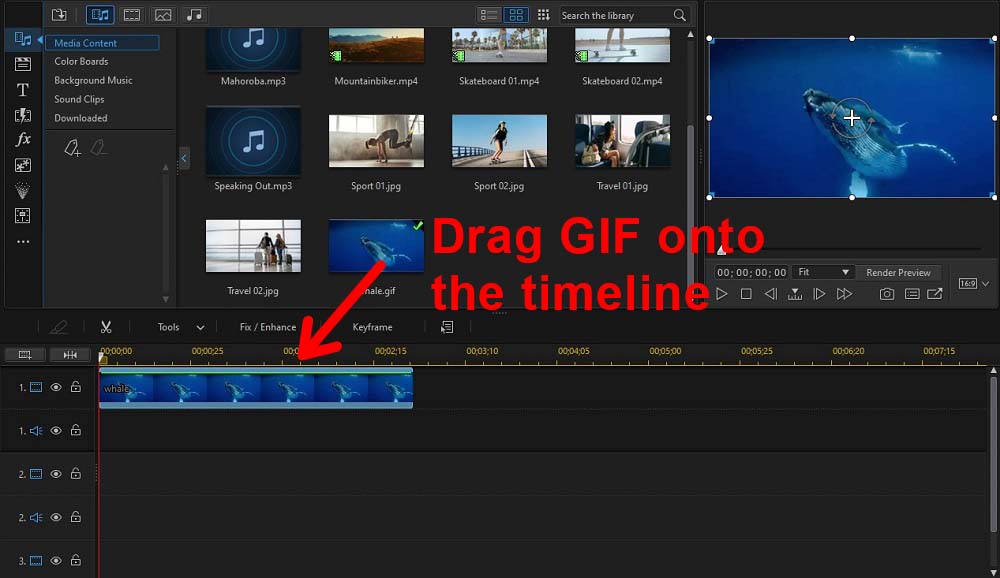
Task: Open the Effects fx room
Action: [22, 139]
